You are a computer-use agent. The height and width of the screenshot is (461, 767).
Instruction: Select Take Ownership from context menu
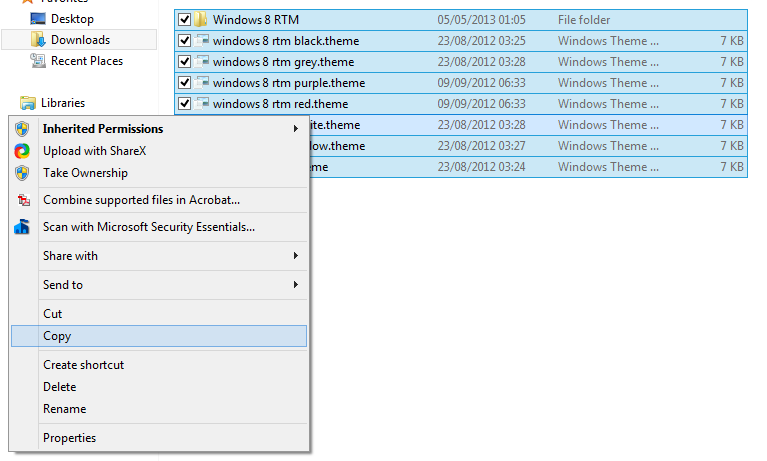coord(159,173)
